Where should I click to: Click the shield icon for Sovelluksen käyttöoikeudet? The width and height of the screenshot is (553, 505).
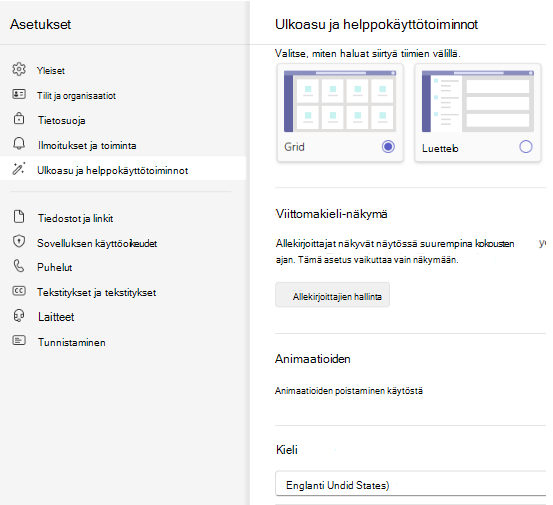click(x=19, y=242)
